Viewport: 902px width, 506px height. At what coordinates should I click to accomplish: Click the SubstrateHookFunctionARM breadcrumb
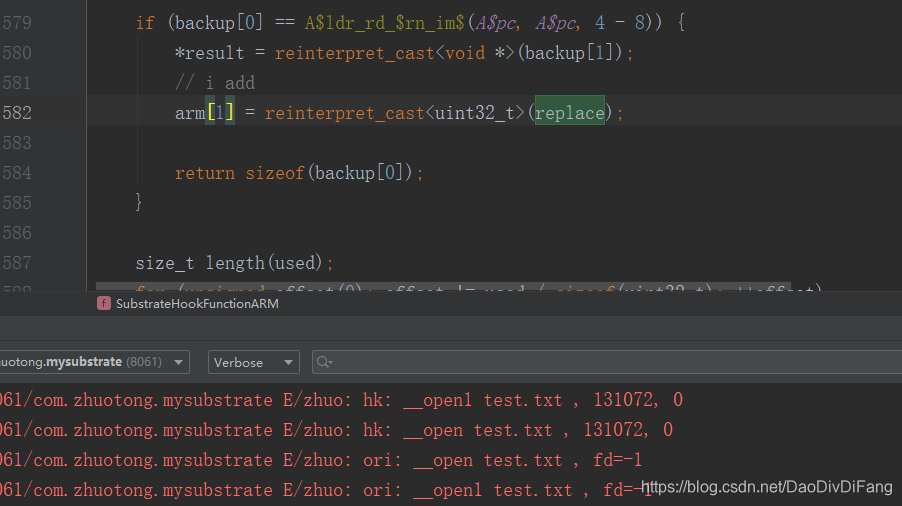tap(197, 304)
